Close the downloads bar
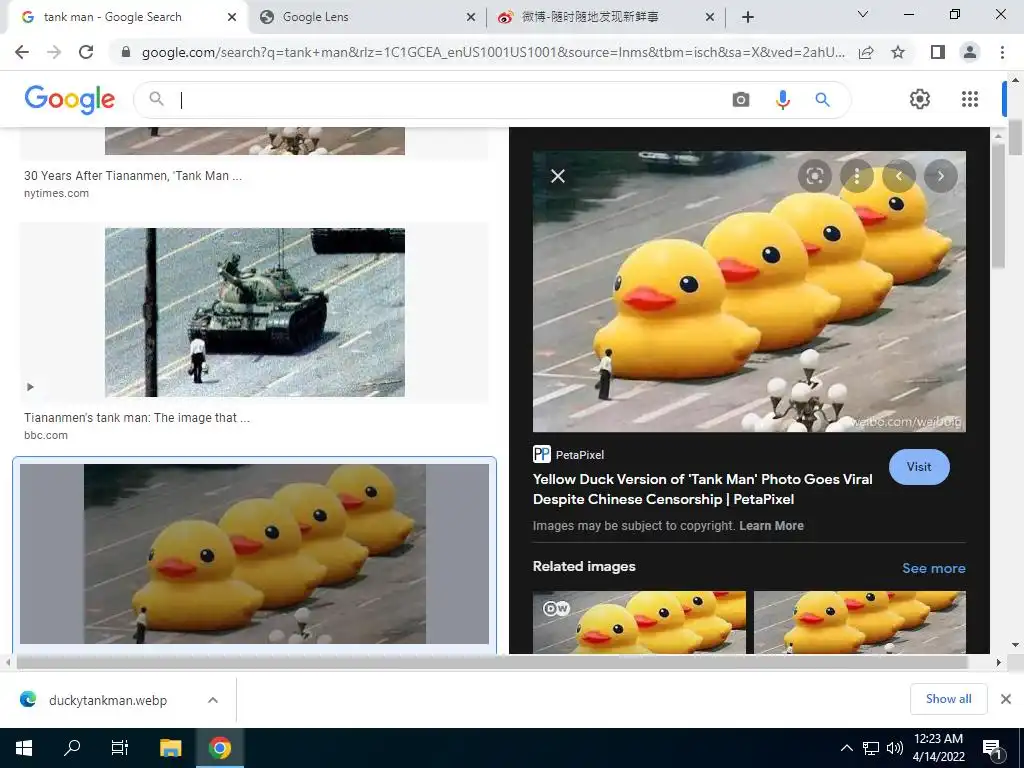Screen dimensions: 1024x768 (x=1006, y=699)
